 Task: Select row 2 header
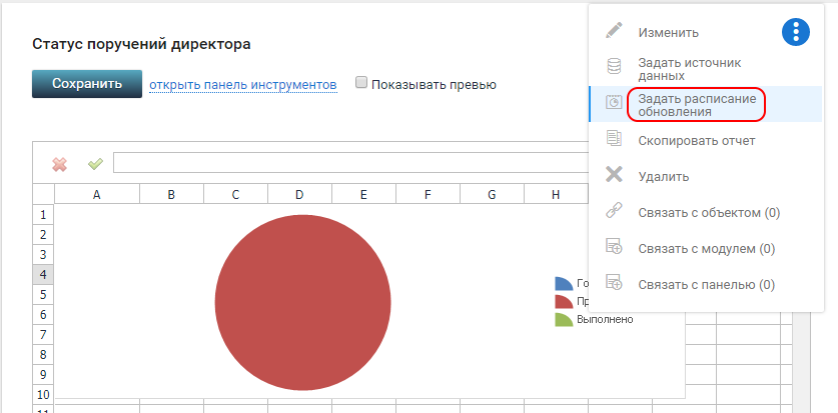[43, 235]
